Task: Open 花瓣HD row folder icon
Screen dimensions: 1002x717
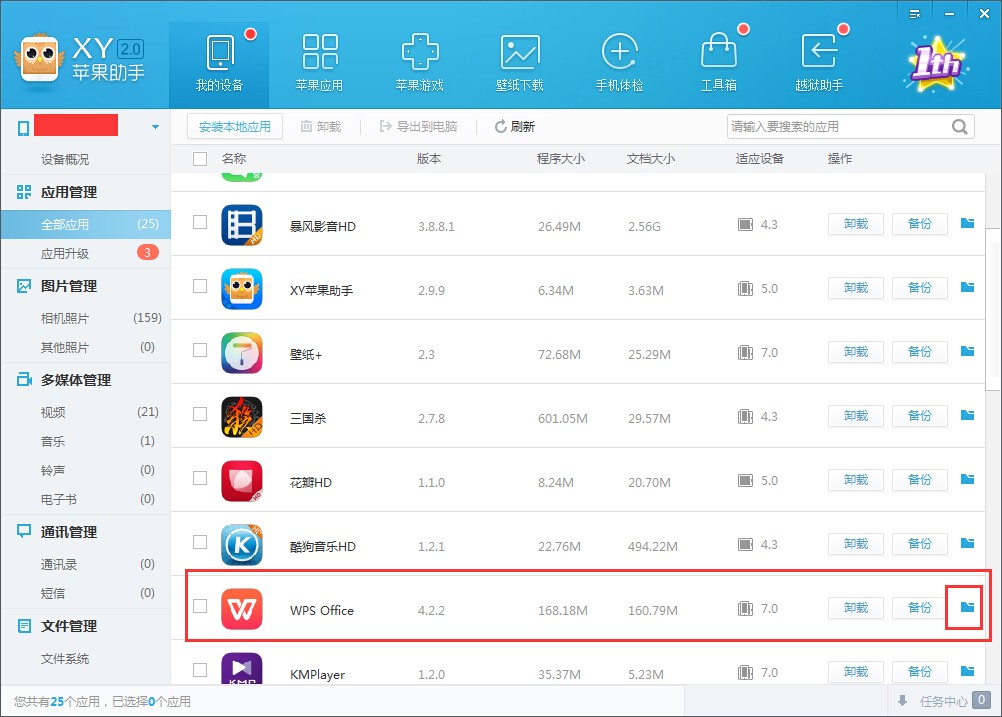Action: [967, 479]
